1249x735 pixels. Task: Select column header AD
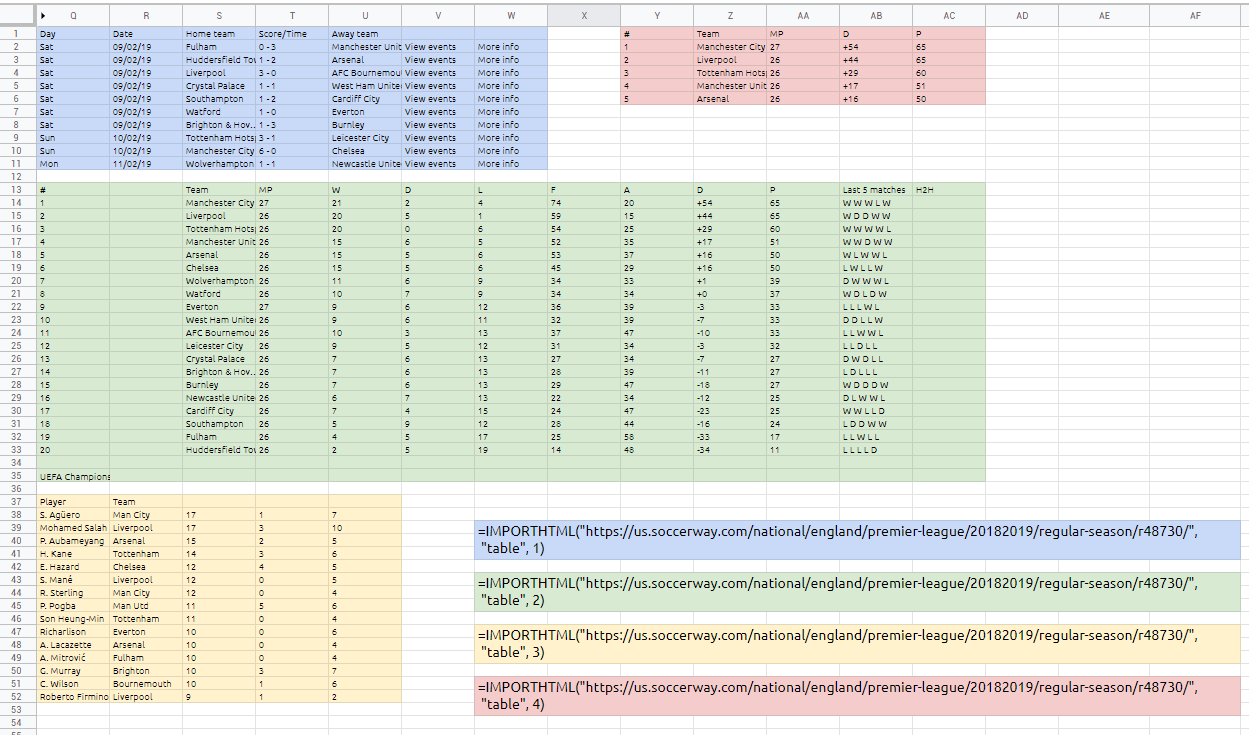point(1021,16)
